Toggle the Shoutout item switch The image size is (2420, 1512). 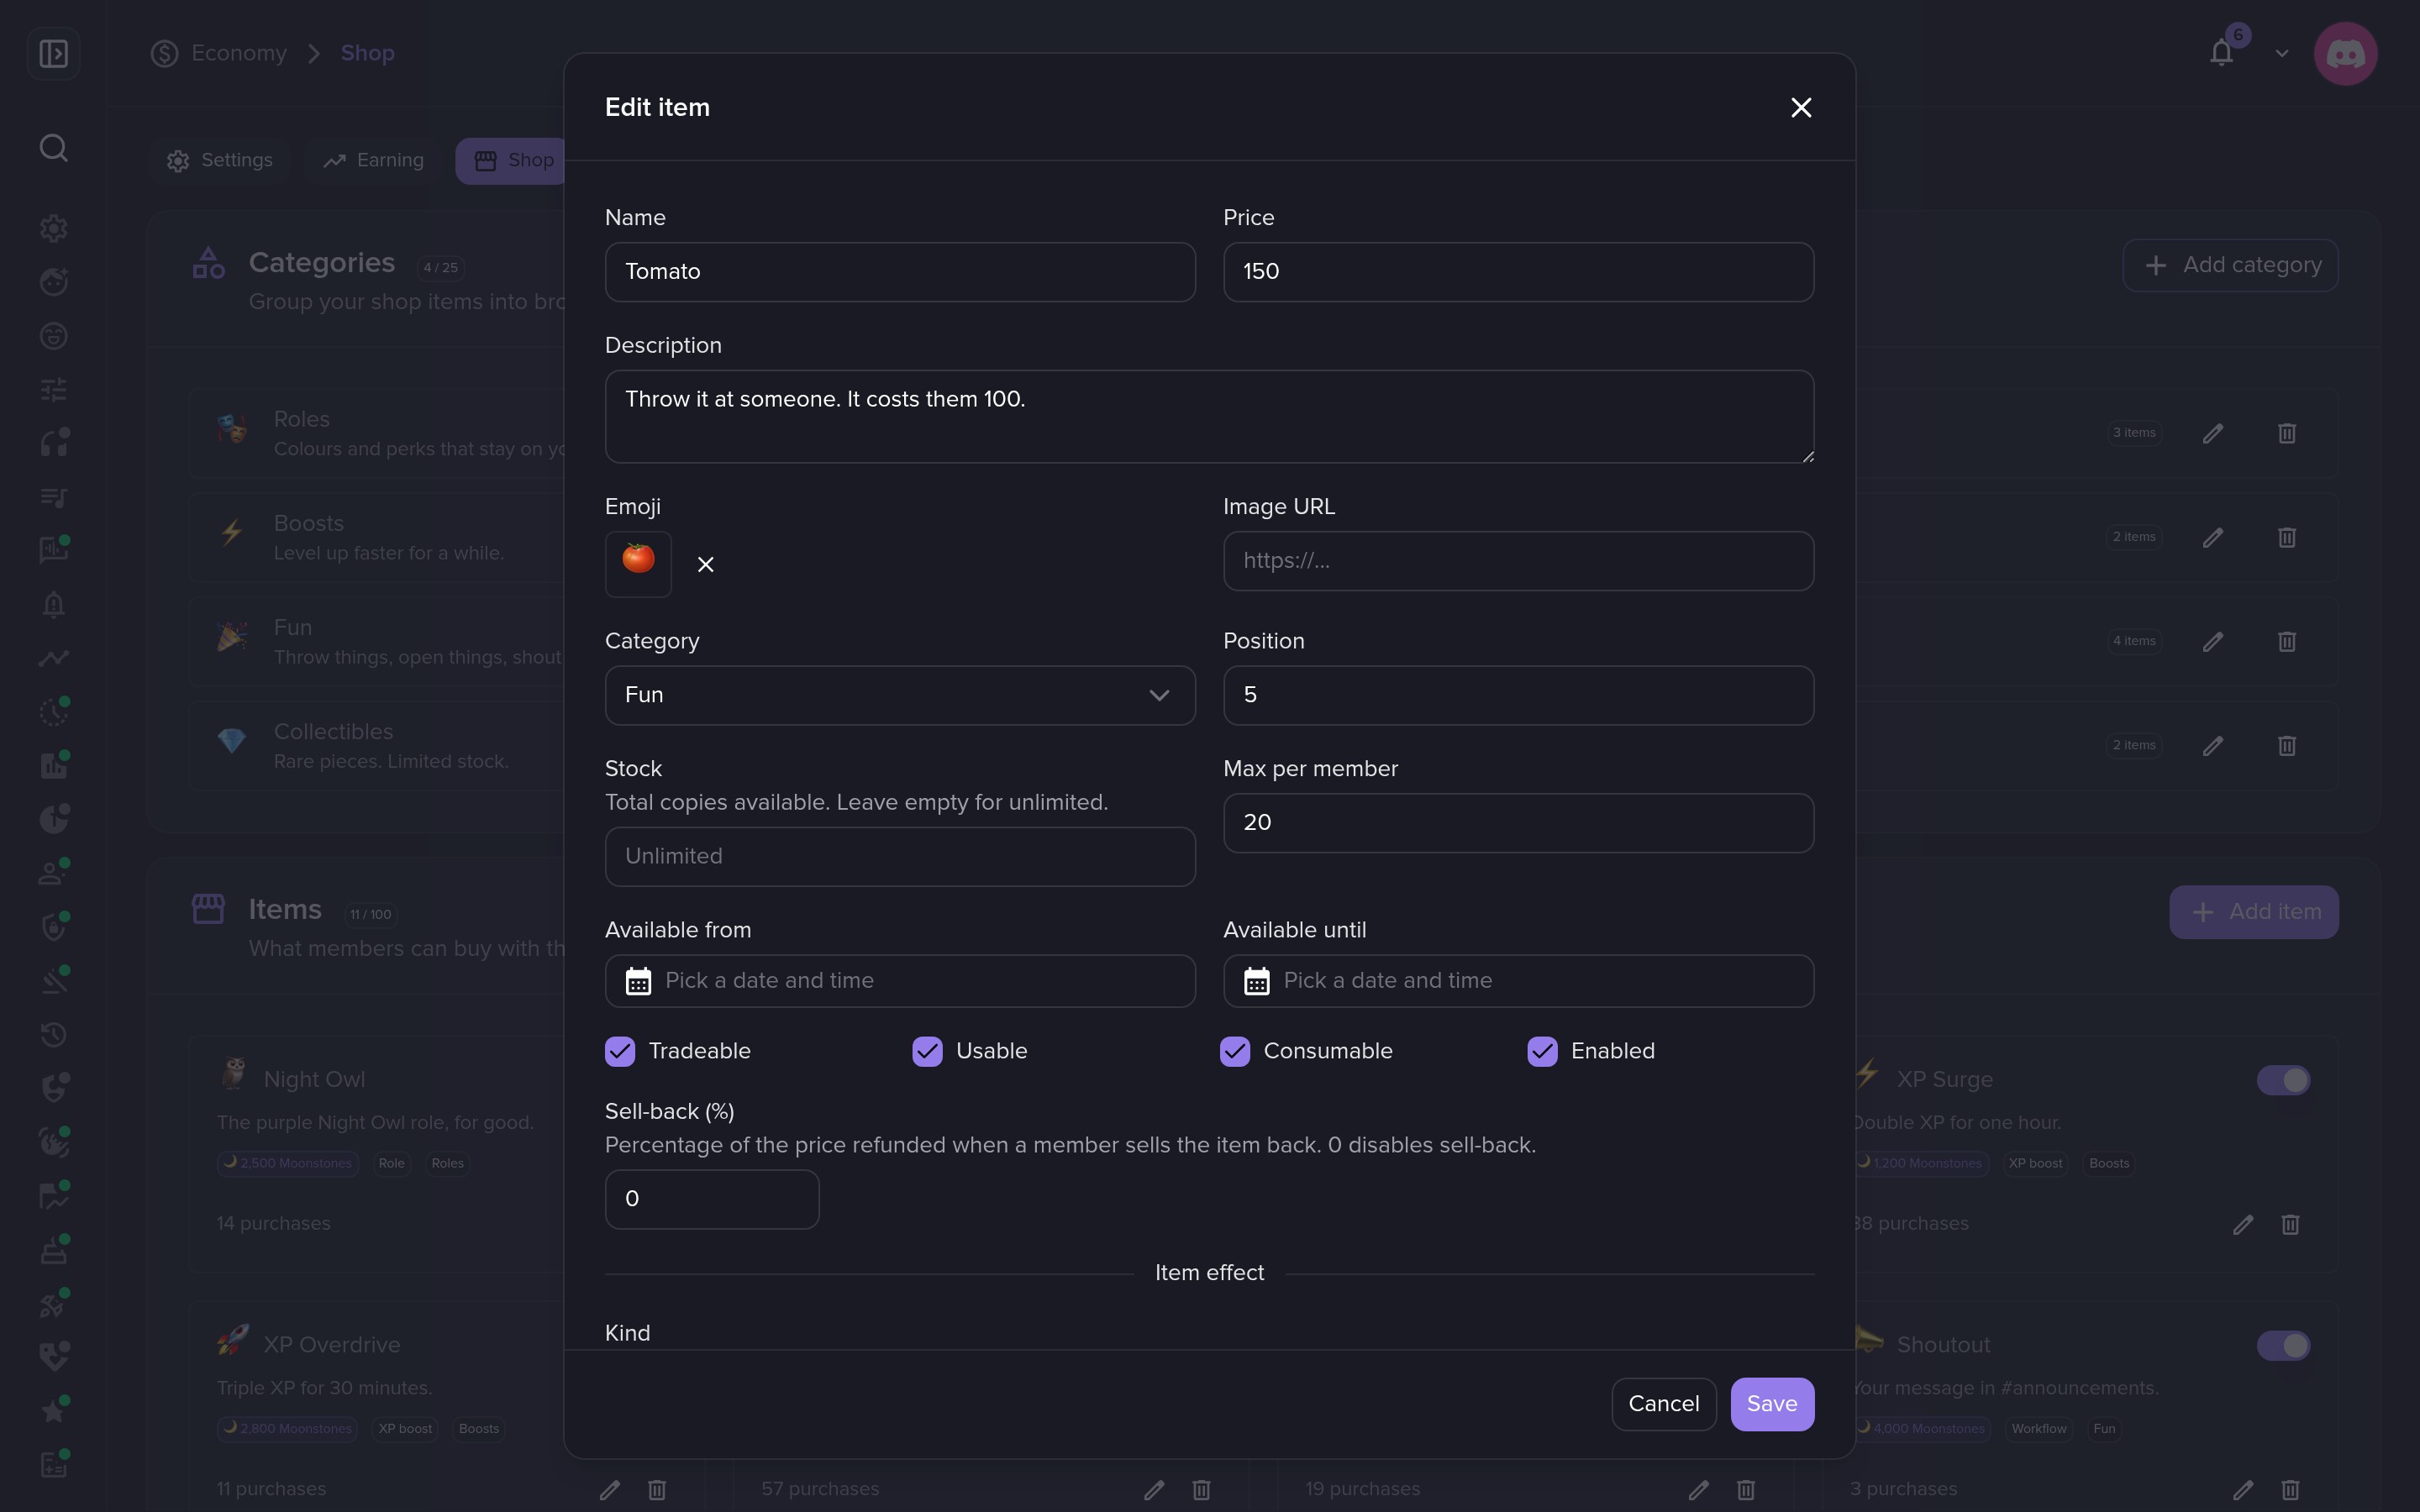click(2284, 1345)
